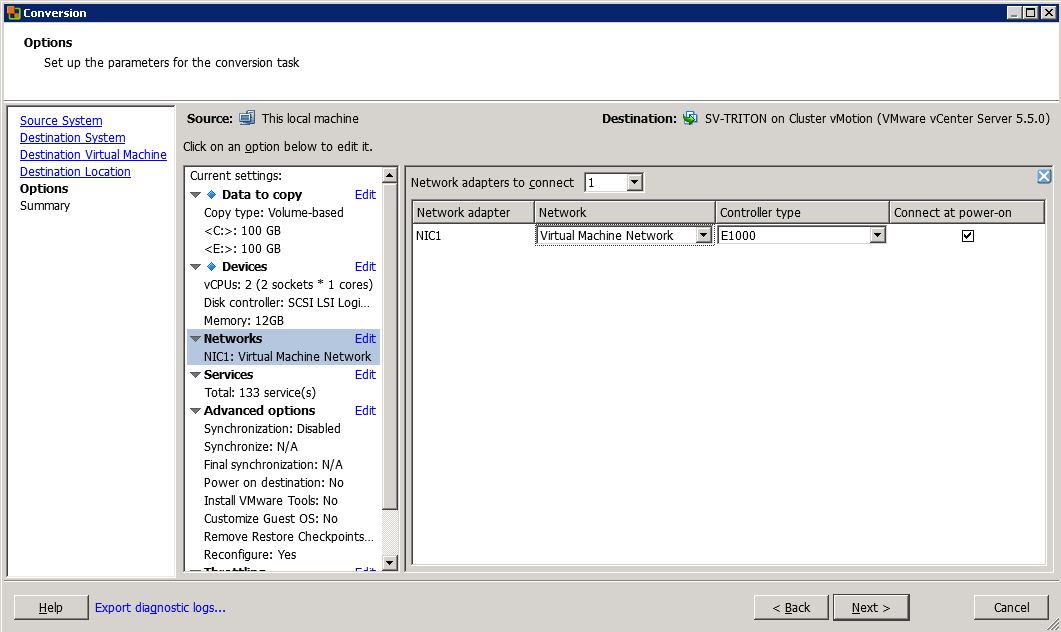Collapse the Advanced options section
1061x632 pixels.
click(196, 411)
